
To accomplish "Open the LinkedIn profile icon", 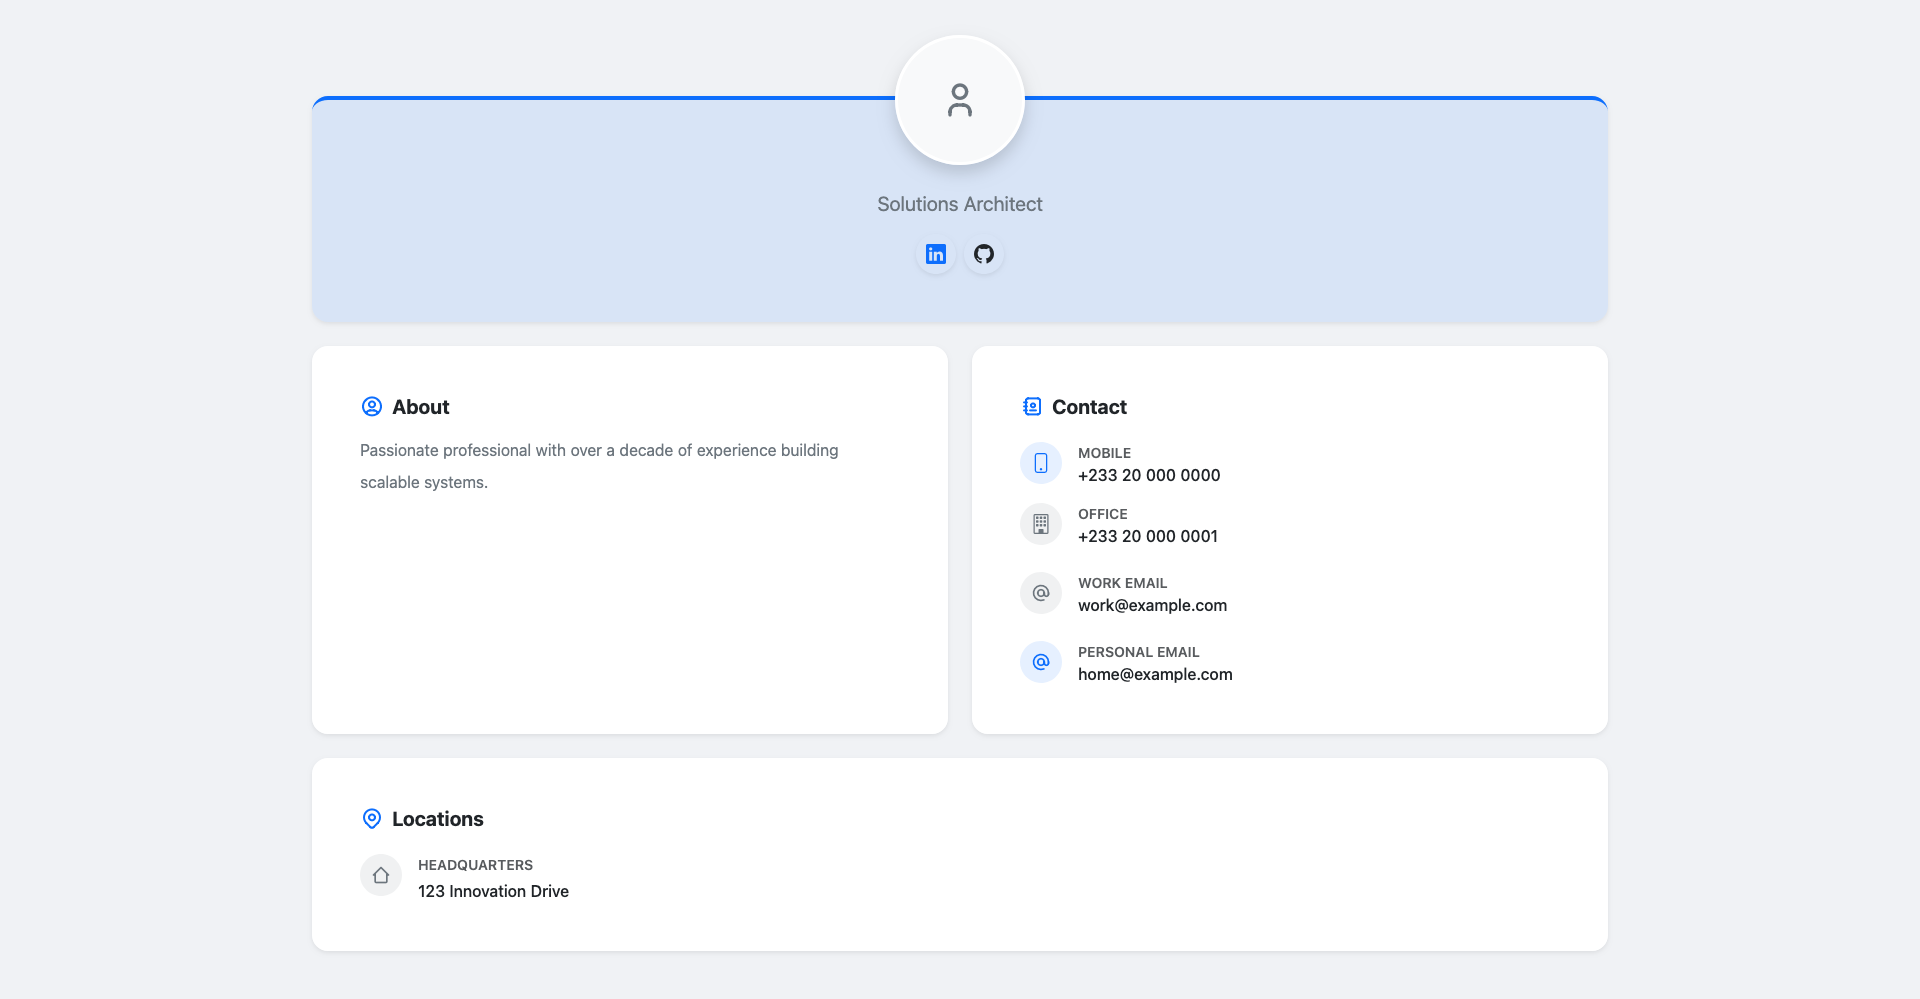I will [936, 254].
